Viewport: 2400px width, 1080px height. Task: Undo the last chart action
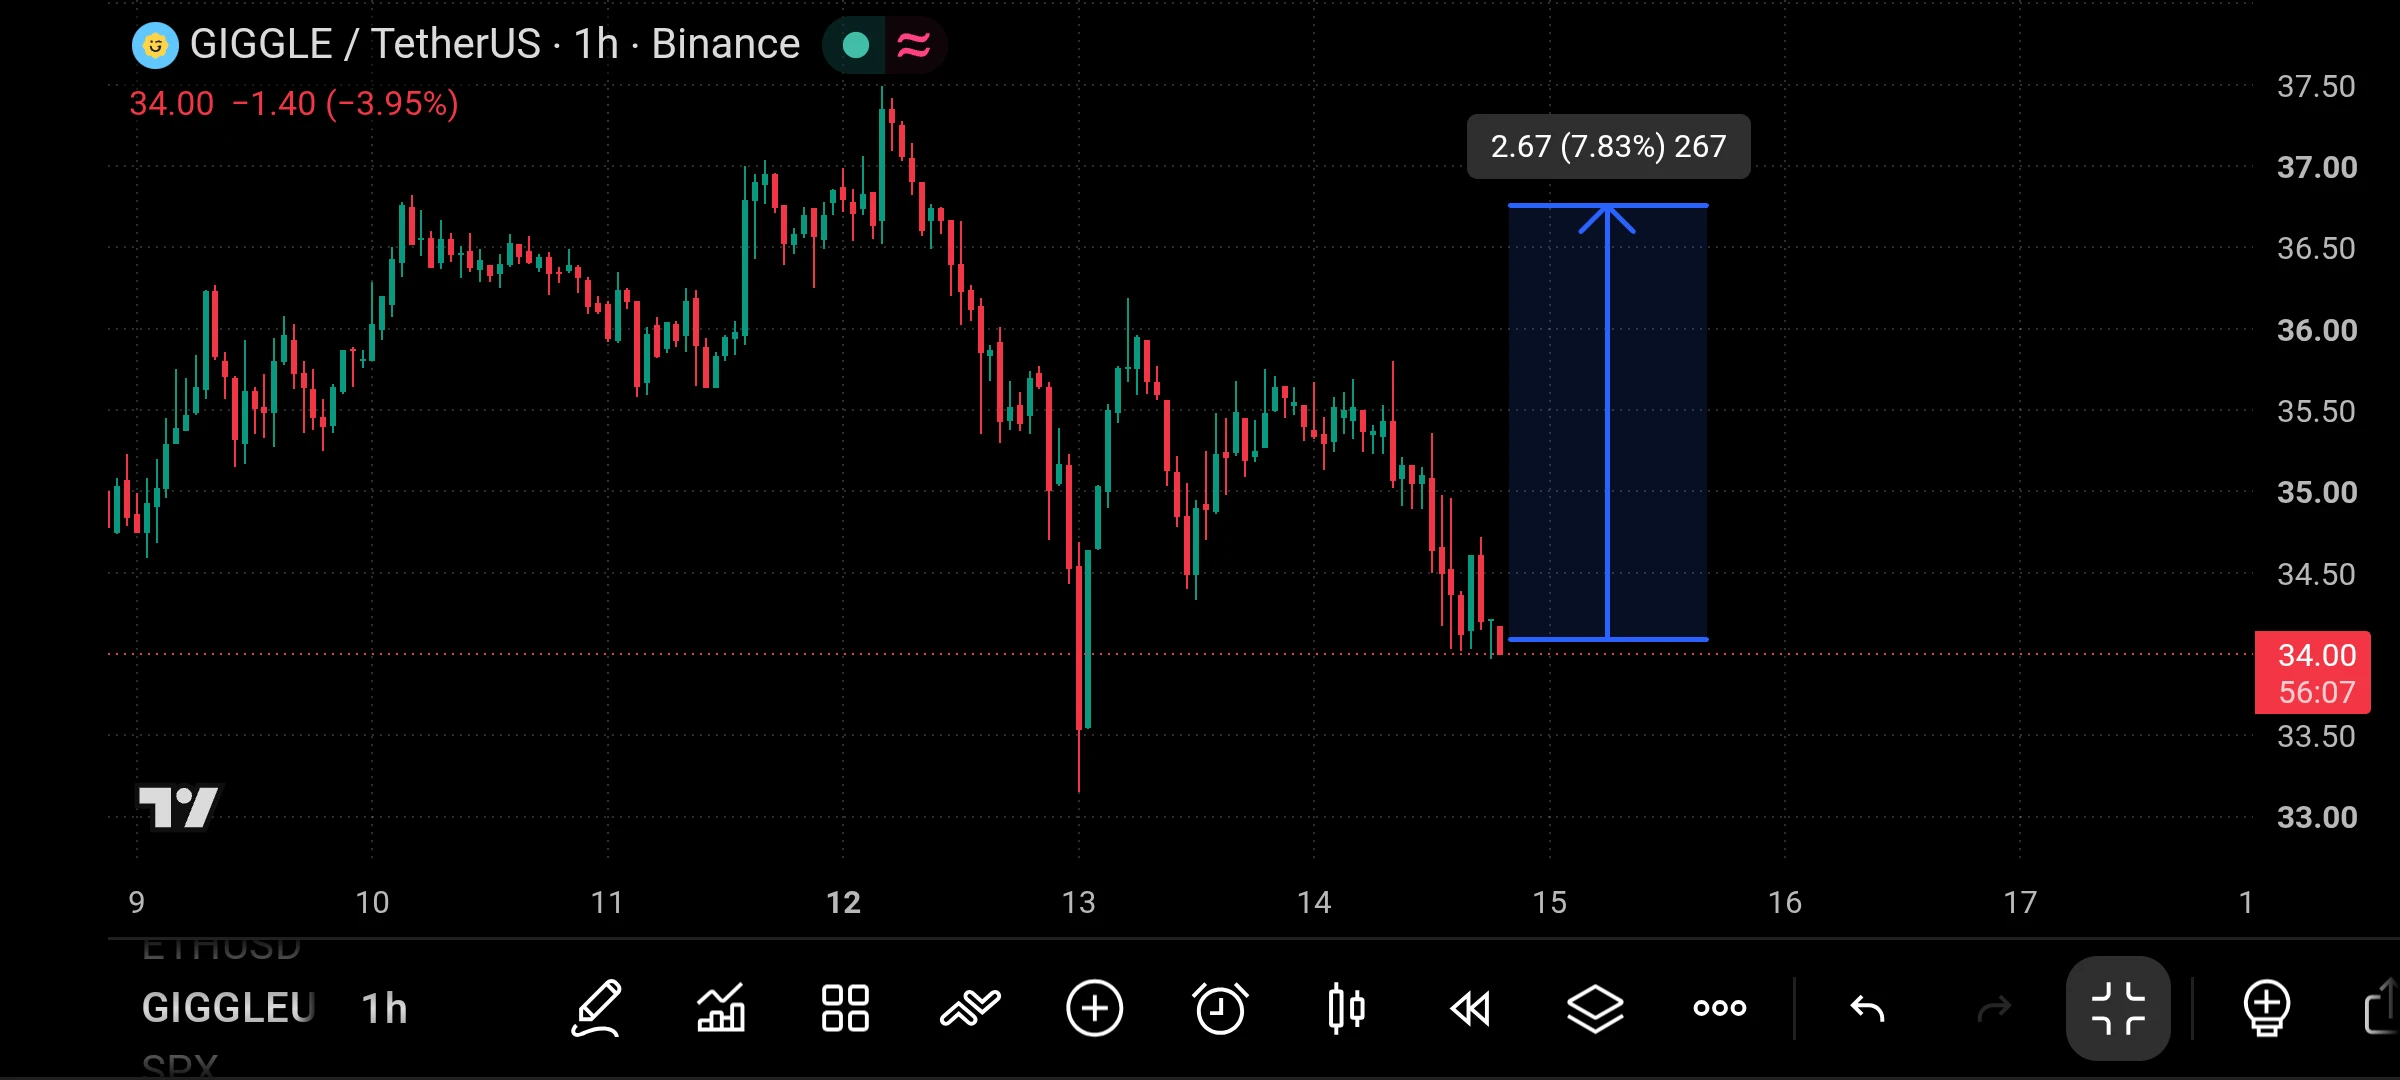[1867, 1008]
